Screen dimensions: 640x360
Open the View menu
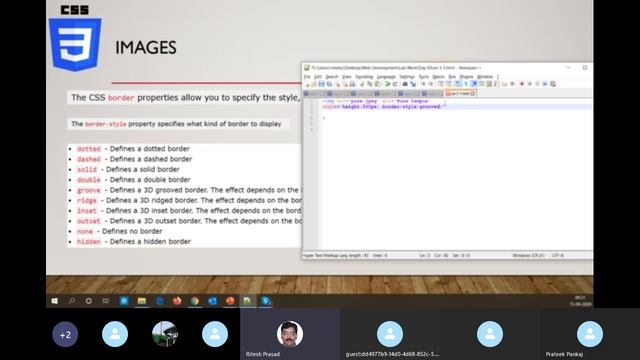[x=347, y=77]
